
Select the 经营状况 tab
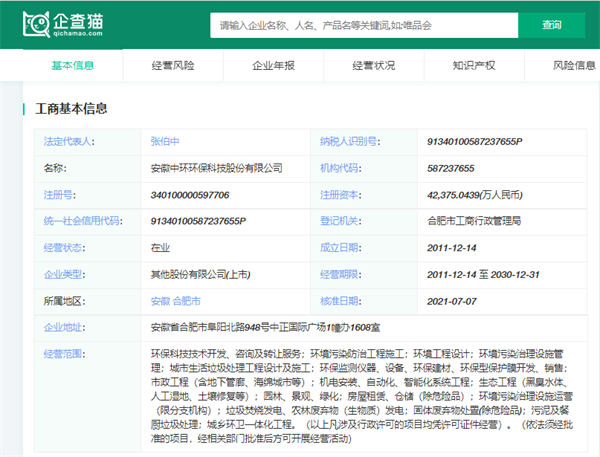(x=374, y=66)
